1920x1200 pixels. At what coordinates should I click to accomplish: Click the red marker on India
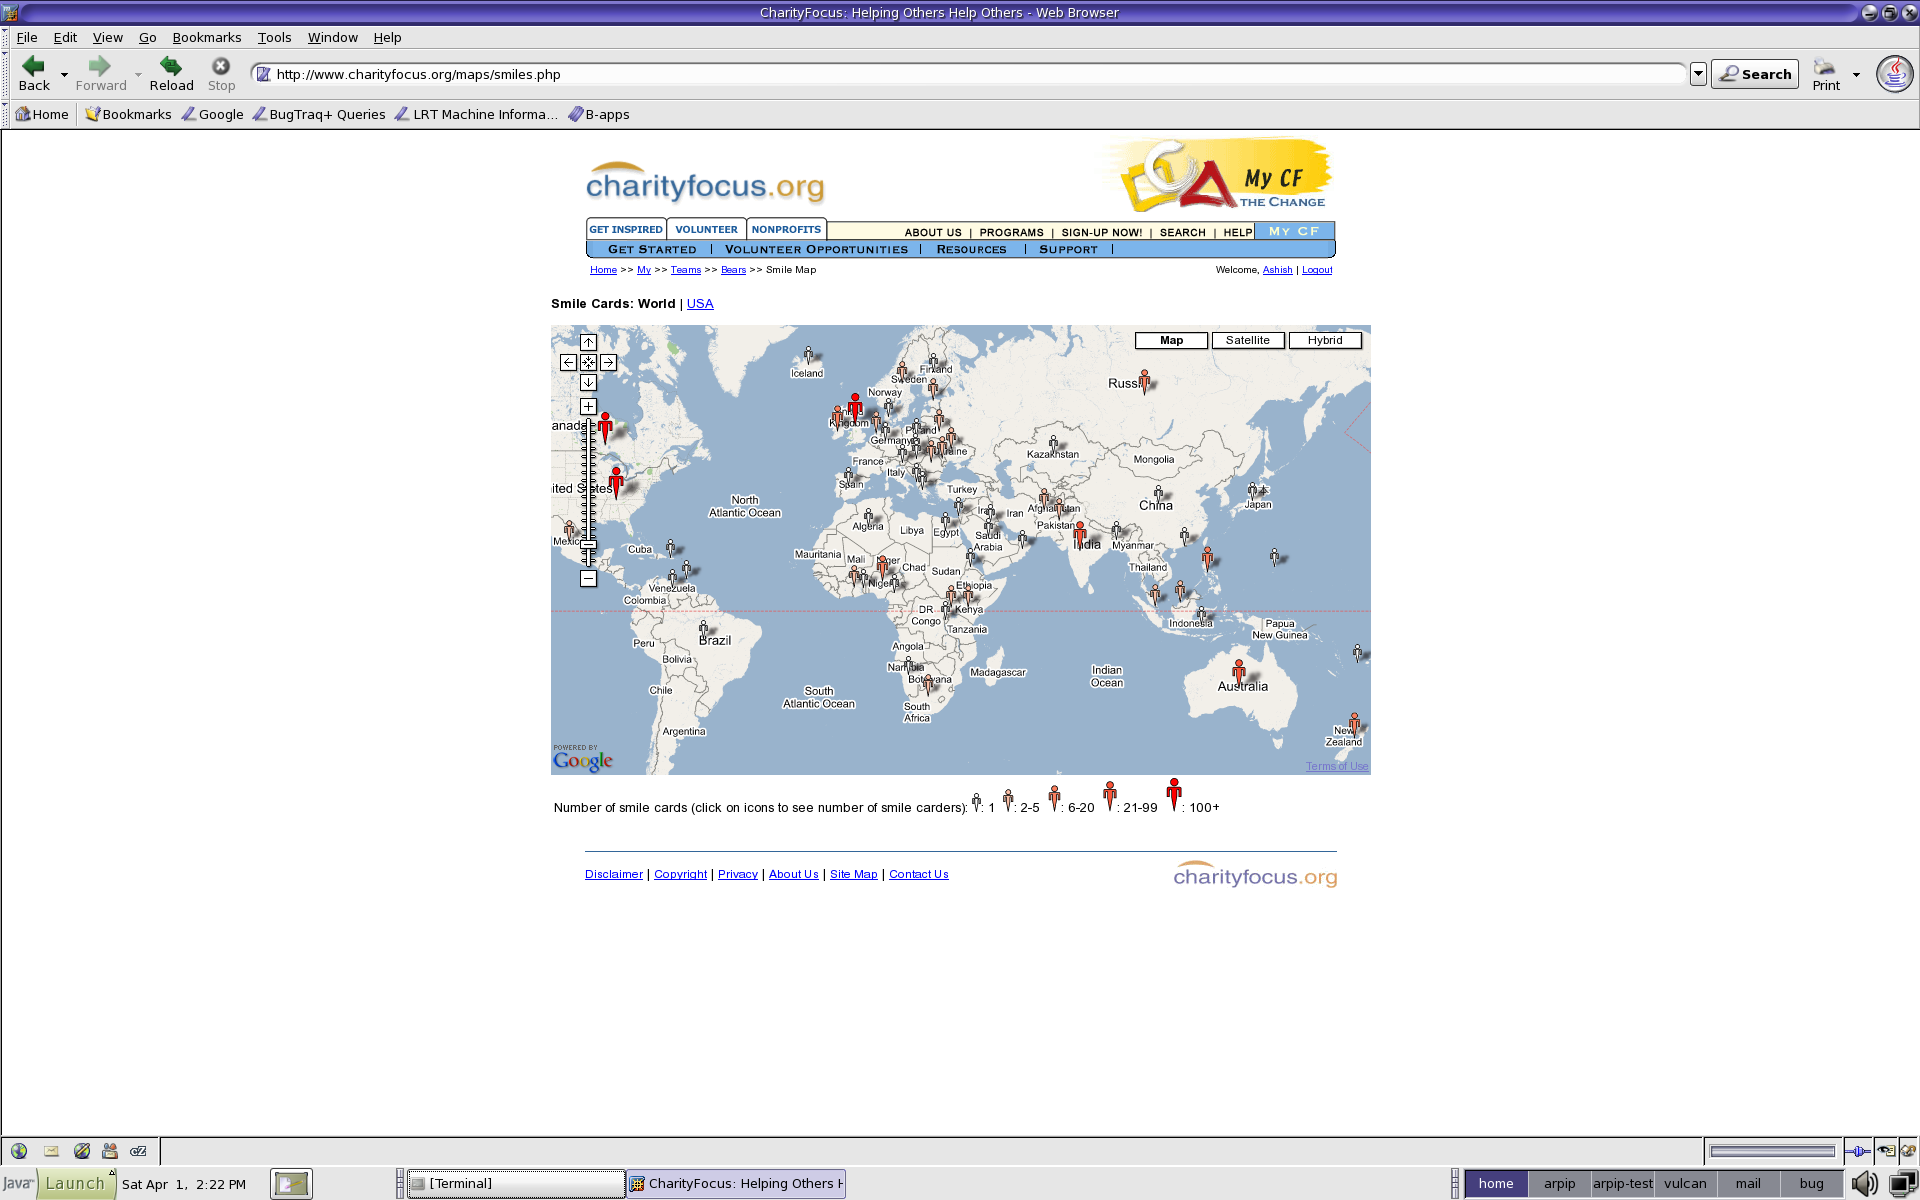(1080, 534)
